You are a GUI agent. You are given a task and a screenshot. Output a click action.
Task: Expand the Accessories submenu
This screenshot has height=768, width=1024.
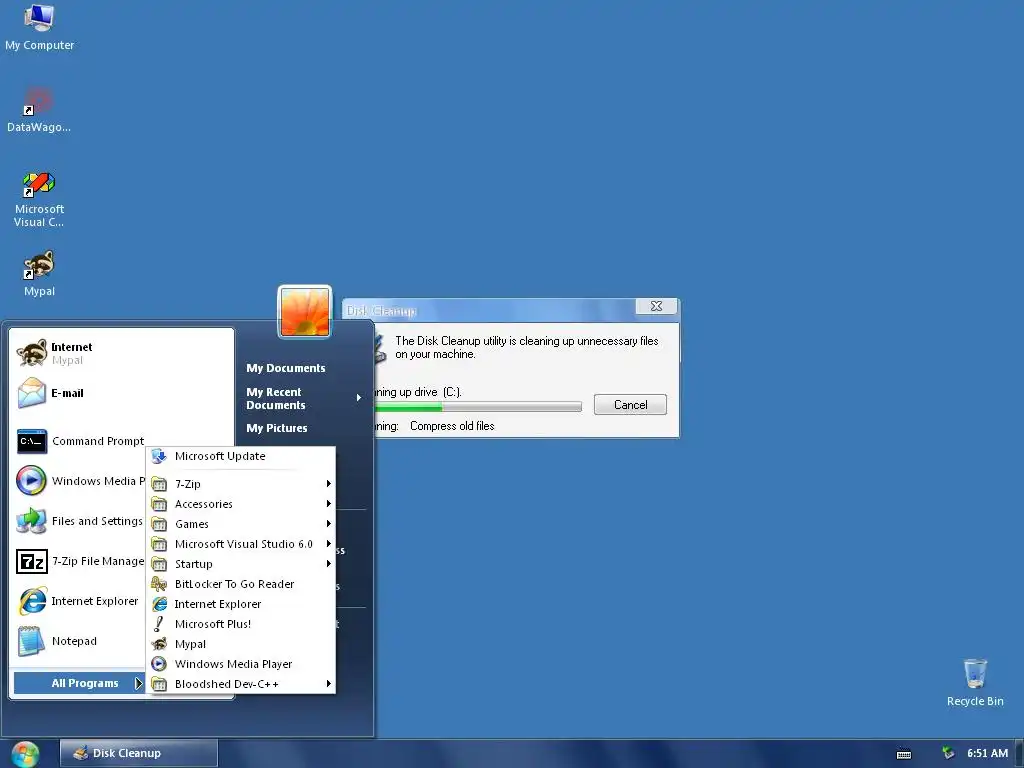(240, 504)
